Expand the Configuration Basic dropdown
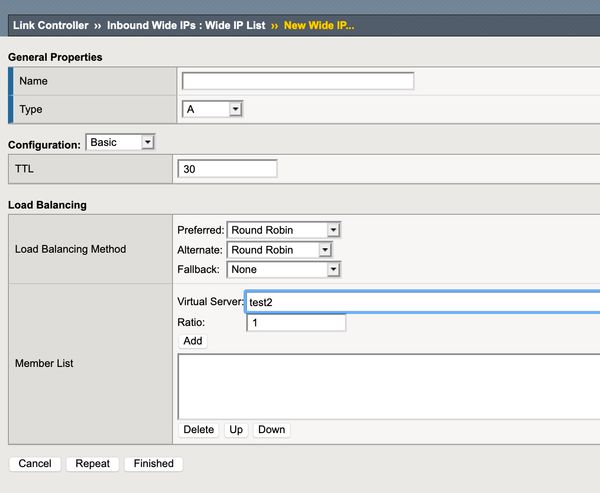 (x=120, y=143)
